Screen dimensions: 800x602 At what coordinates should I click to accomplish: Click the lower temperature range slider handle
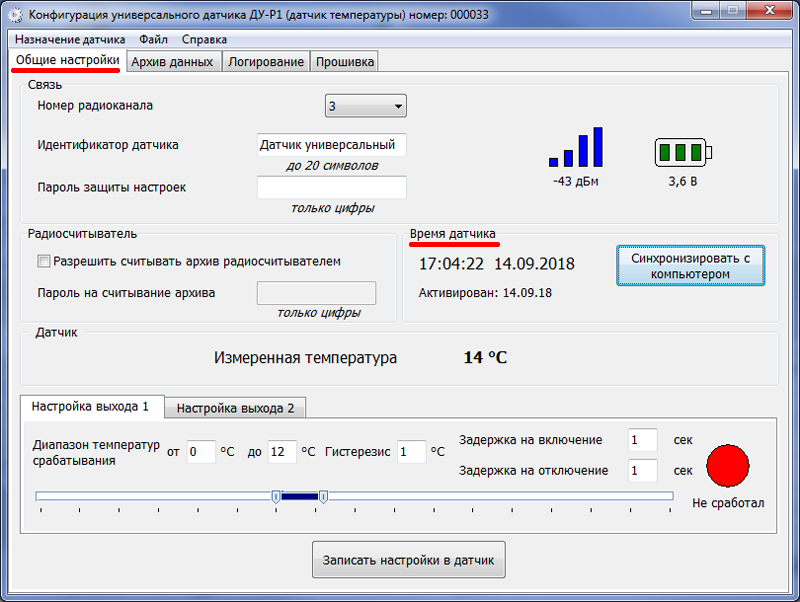pyautogui.click(x=276, y=497)
